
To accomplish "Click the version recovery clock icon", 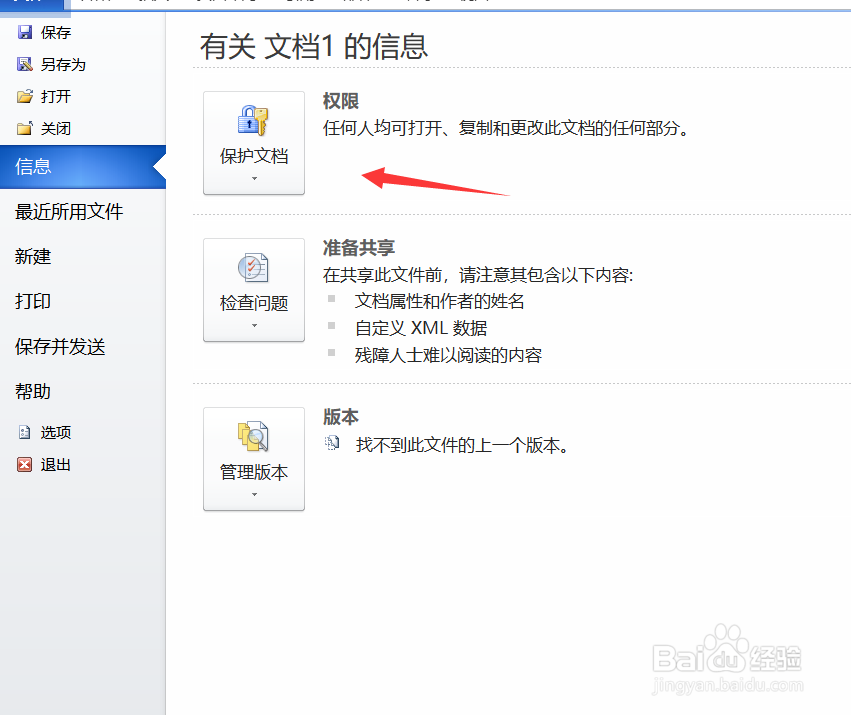I will [331, 444].
